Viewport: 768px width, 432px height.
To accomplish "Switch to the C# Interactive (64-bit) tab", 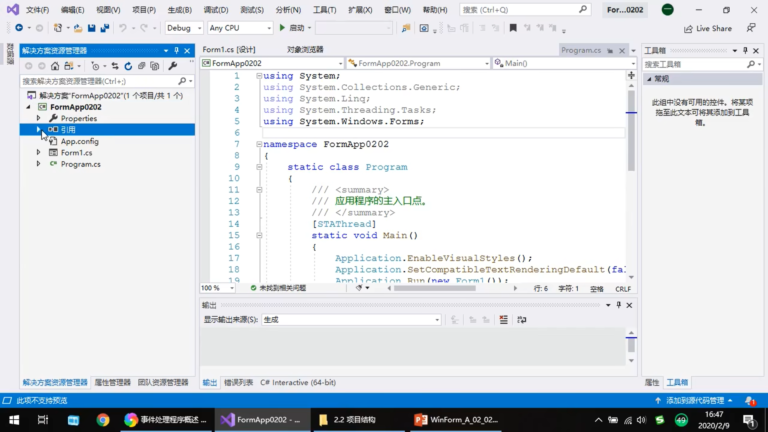I will [298, 383].
